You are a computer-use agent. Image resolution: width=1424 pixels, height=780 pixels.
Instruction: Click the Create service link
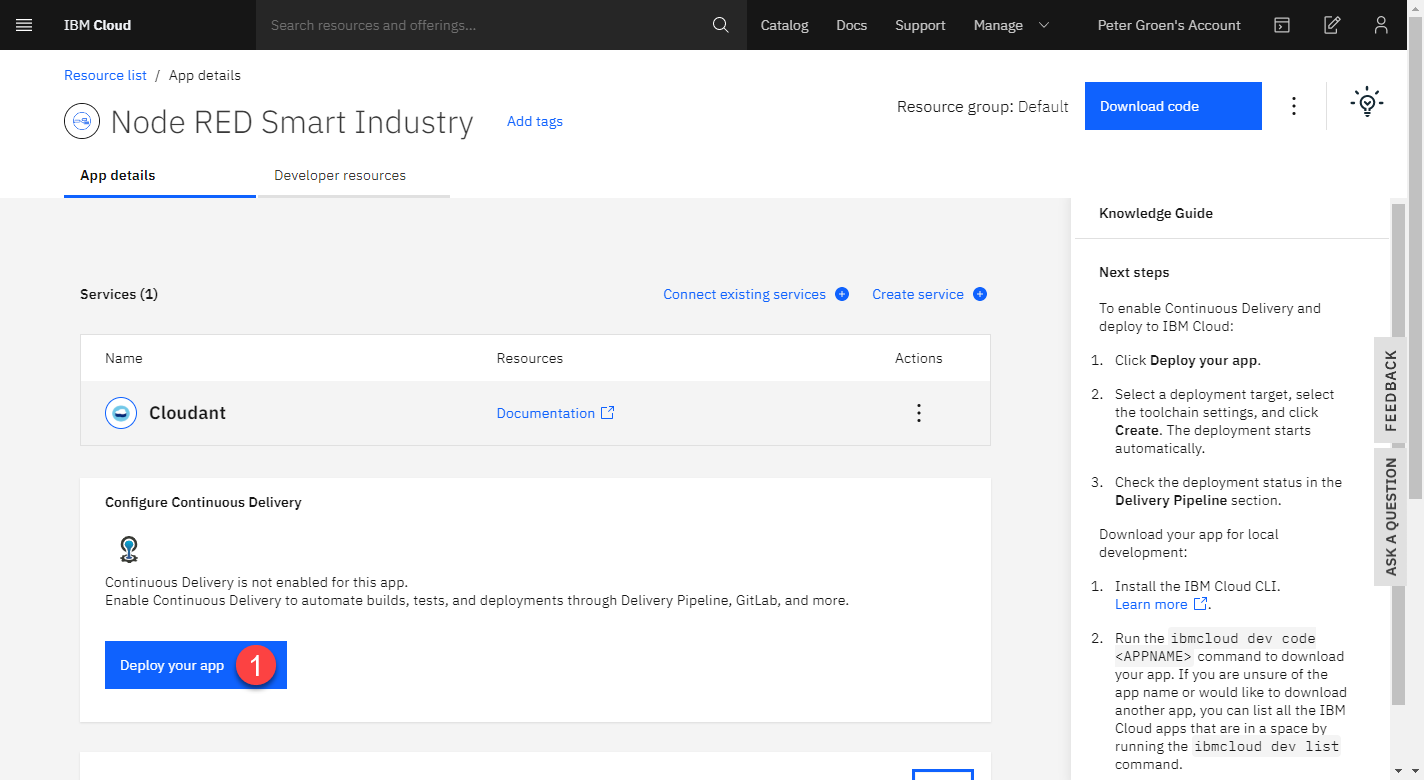[918, 294]
